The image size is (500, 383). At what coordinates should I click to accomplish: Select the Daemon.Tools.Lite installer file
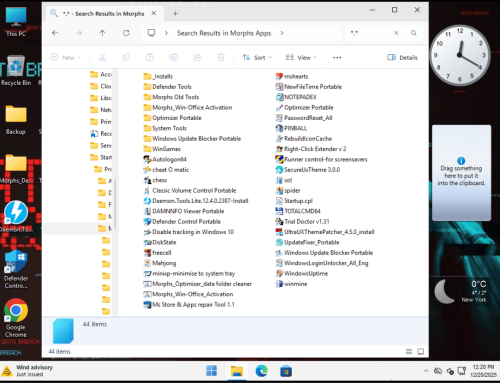196,201
